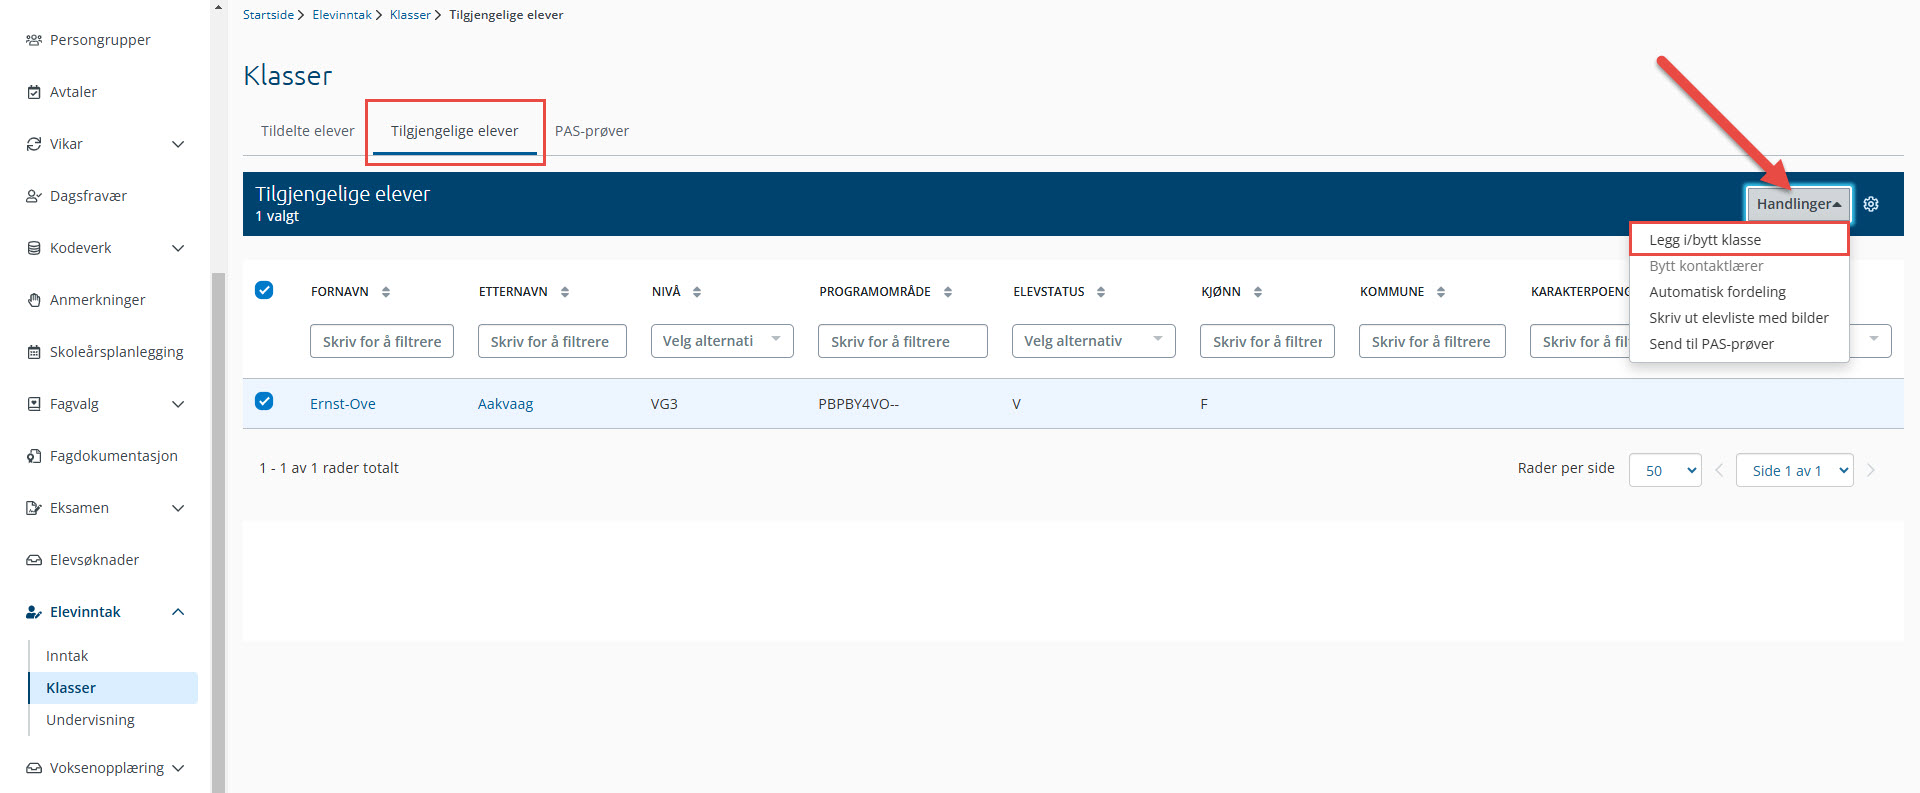
Task: Click the Skoleårsplanlegging calendar icon
Action: (x=34, y=352)
